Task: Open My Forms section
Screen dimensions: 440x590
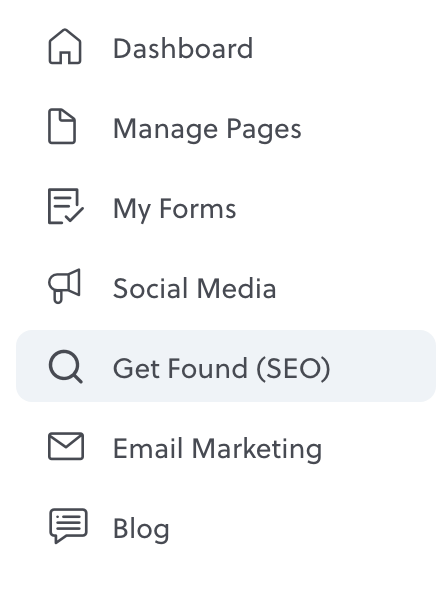Action: [175, 209]
